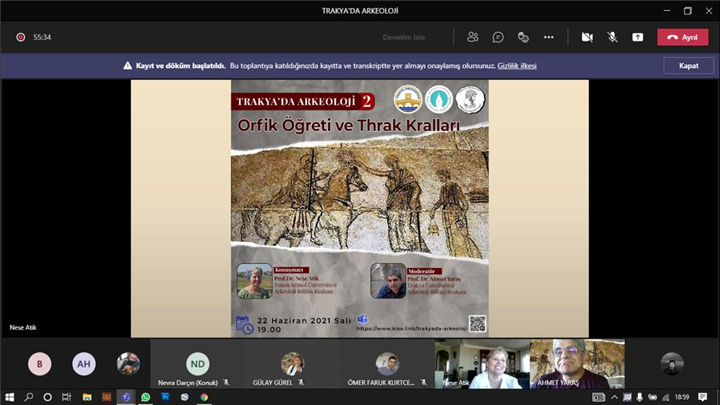
Task: Select AHMET YARAŞ video tile
Action: point(577,364)
